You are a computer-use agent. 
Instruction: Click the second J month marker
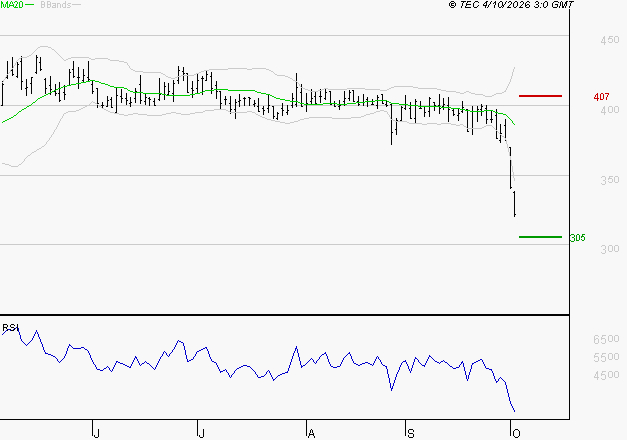click(x=202, y=434)
